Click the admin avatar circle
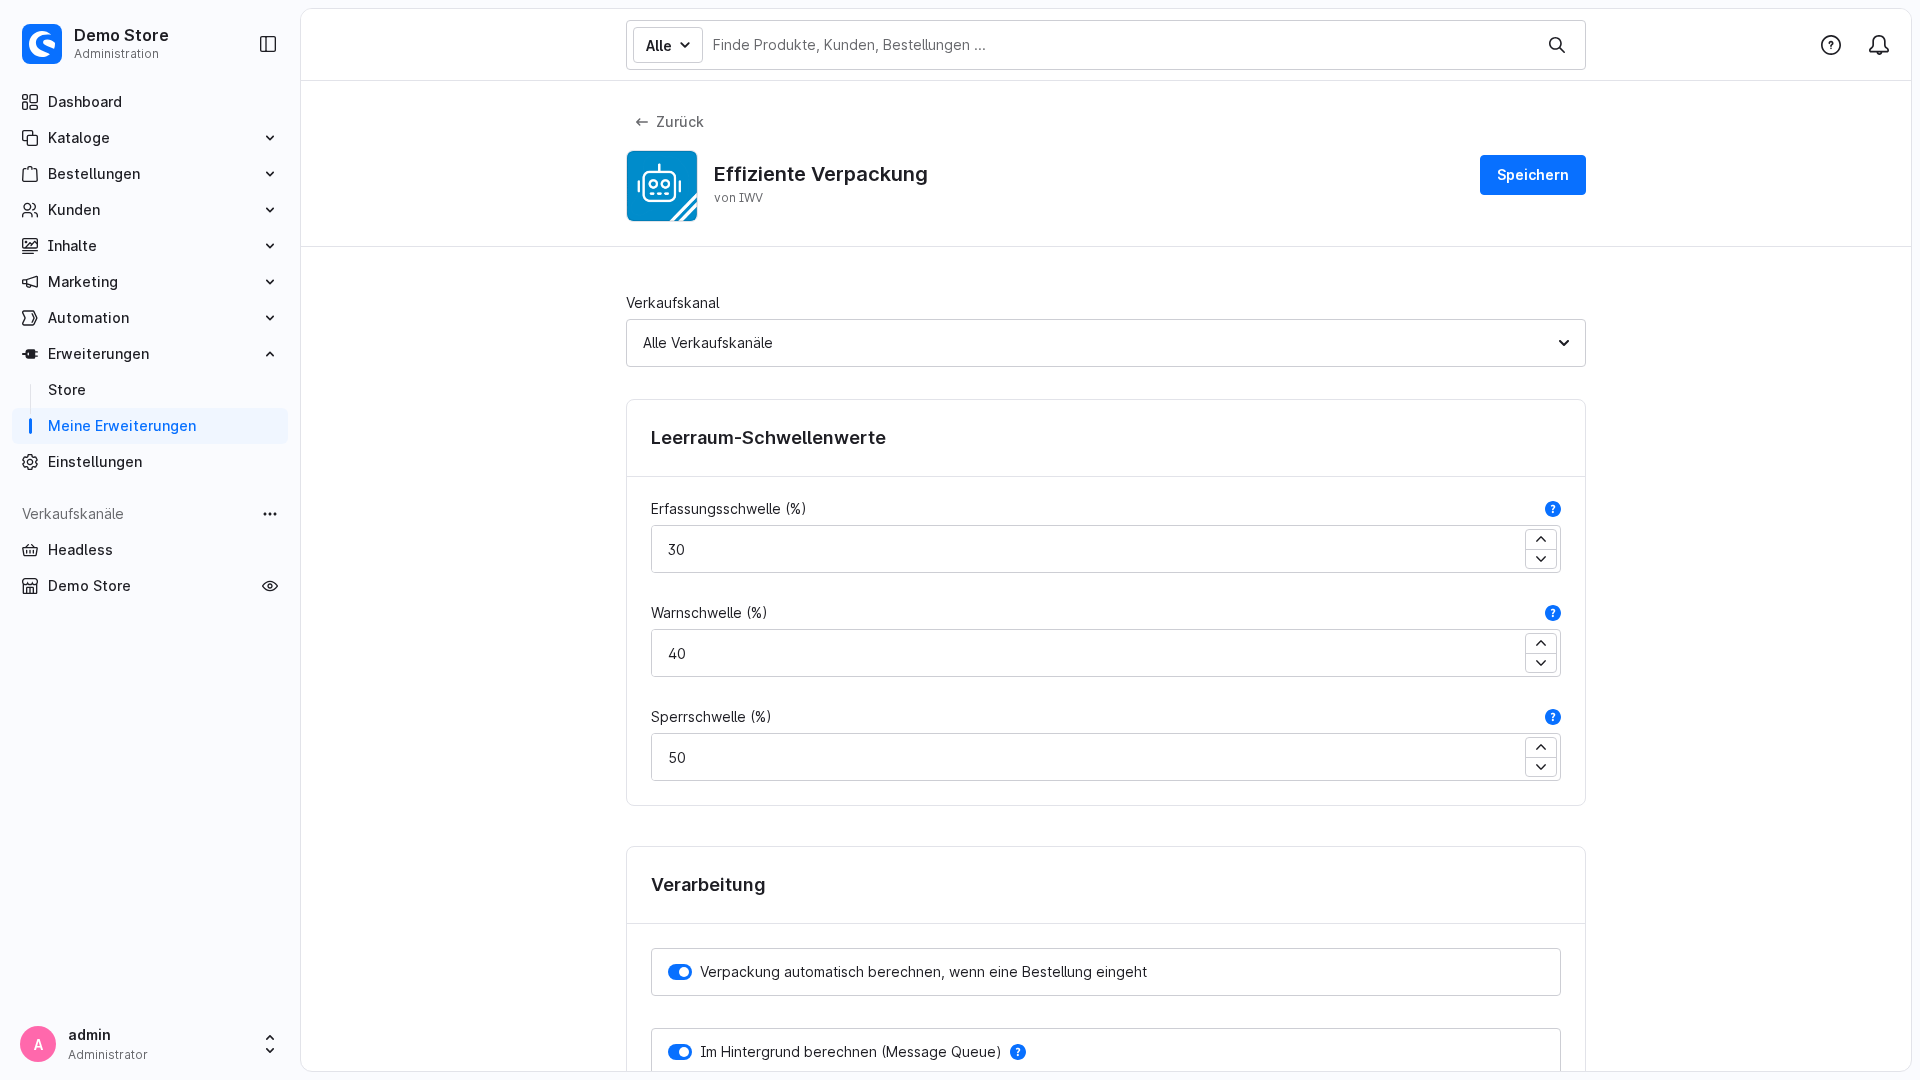The image size is (1920, 1080). point(38,1044)
